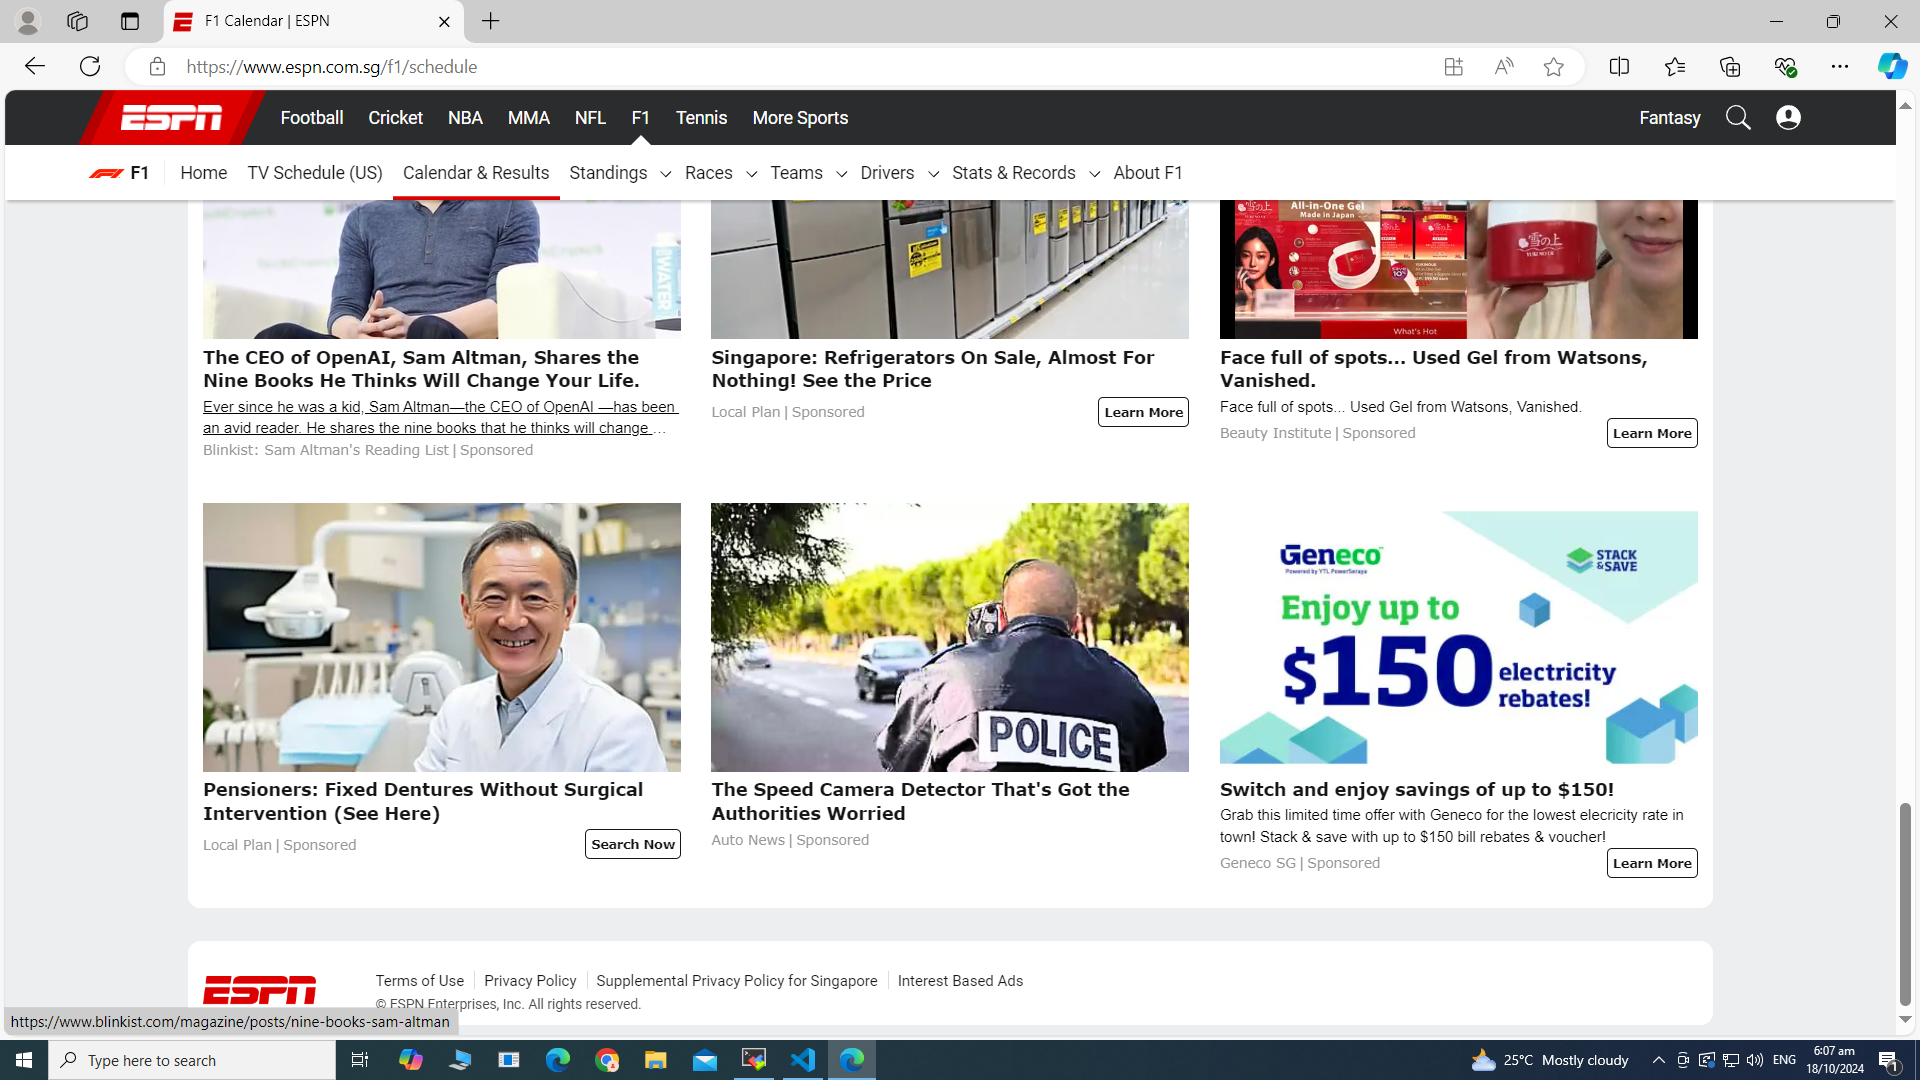The image size is (1920, 1080).
Task: Expand the Teams dropdown chevron
Action: (x=841, y=174)
